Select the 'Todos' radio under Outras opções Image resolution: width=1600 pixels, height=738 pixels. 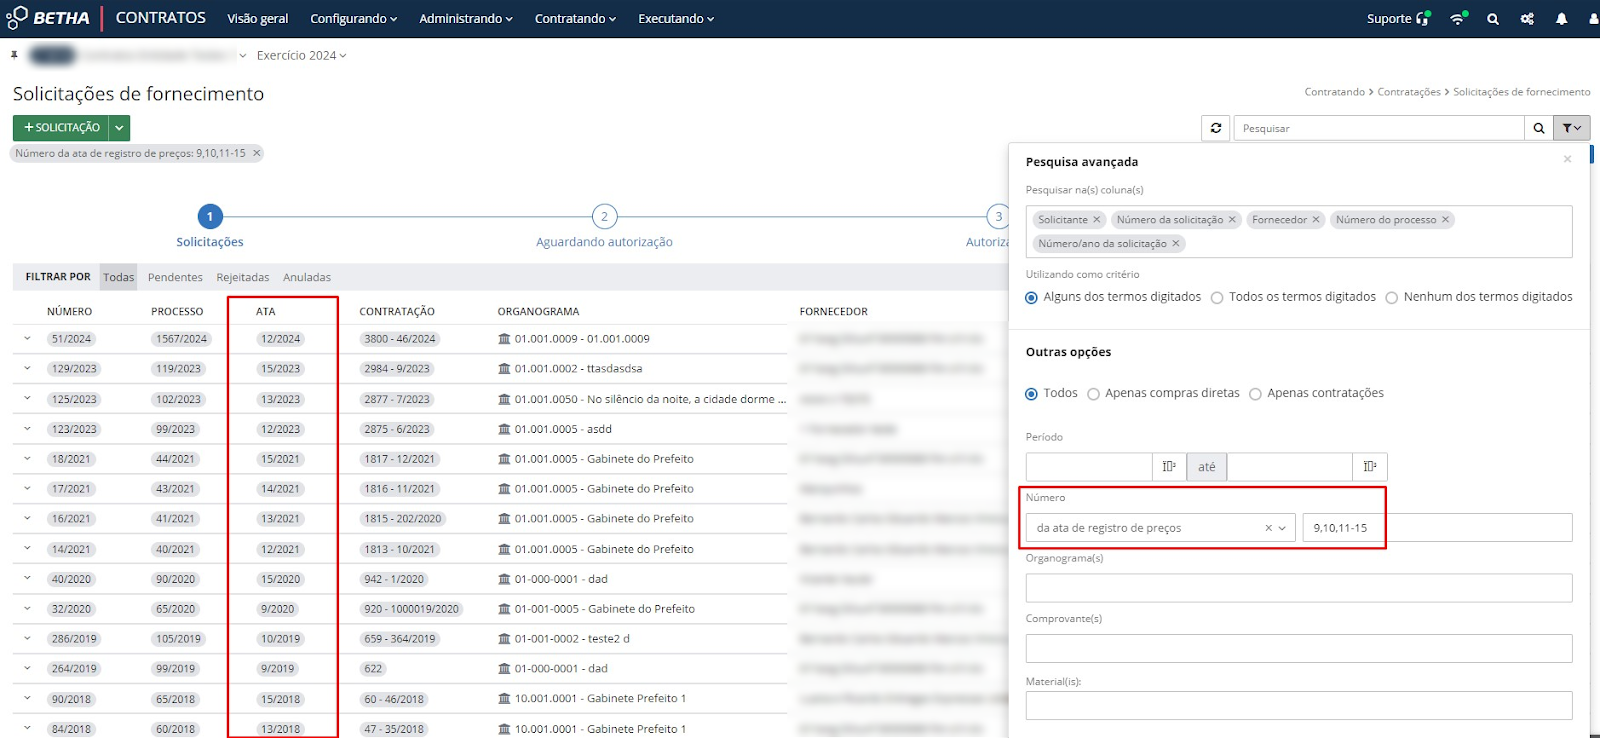(x=1031, y=394)
